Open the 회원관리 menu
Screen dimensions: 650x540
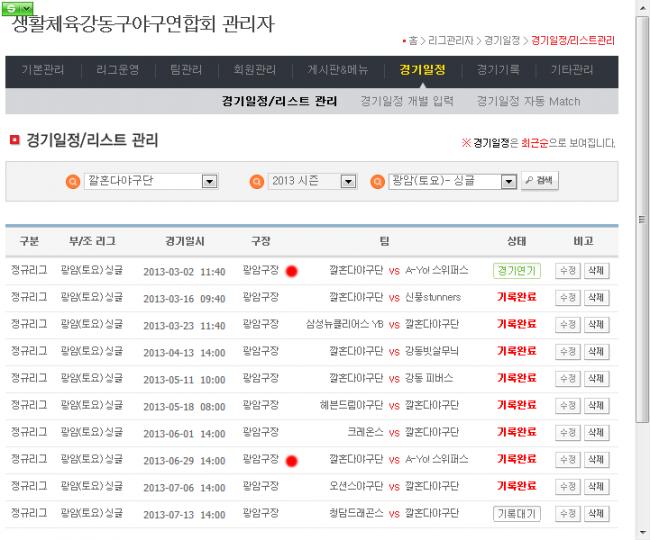coord(255,70)
